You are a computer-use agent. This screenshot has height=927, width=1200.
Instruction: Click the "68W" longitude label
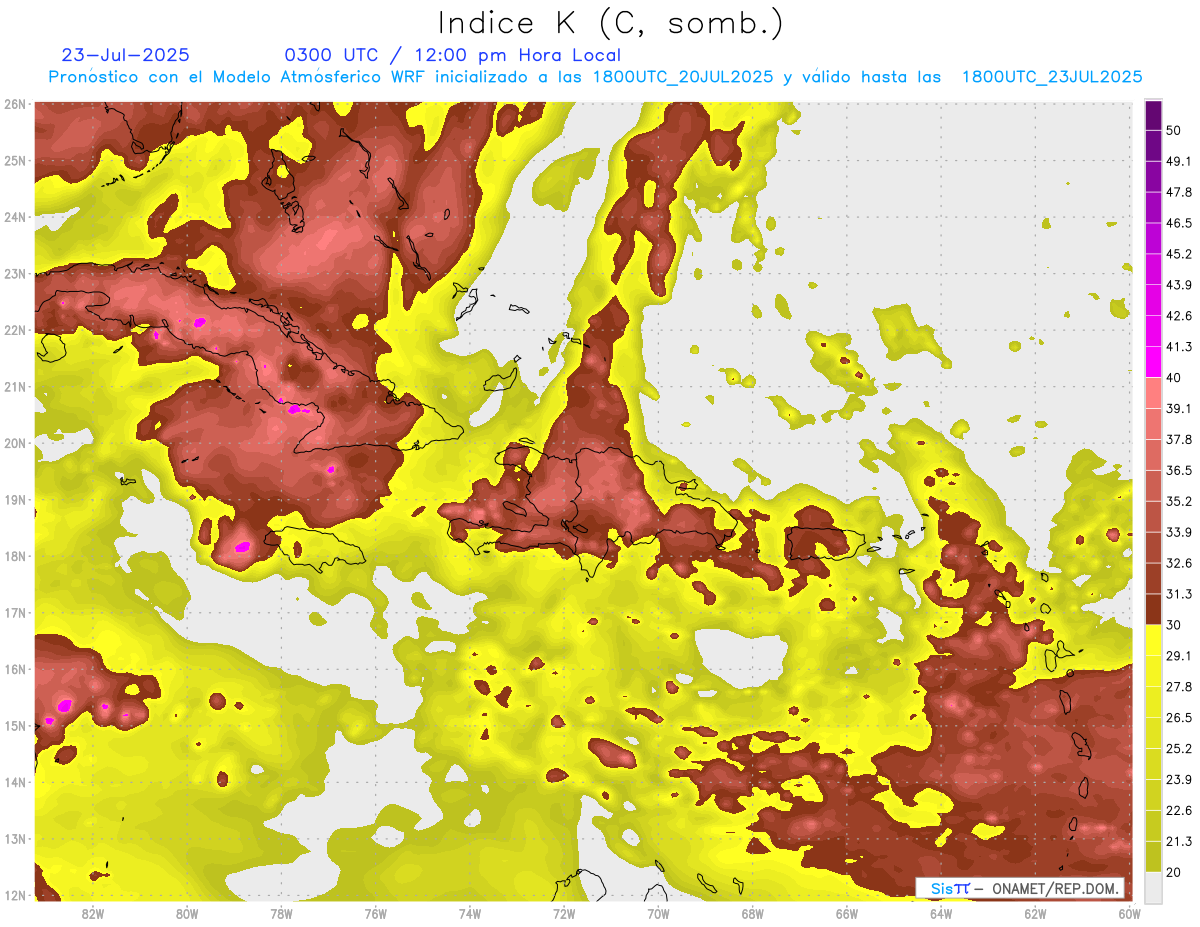pos(753,914)
